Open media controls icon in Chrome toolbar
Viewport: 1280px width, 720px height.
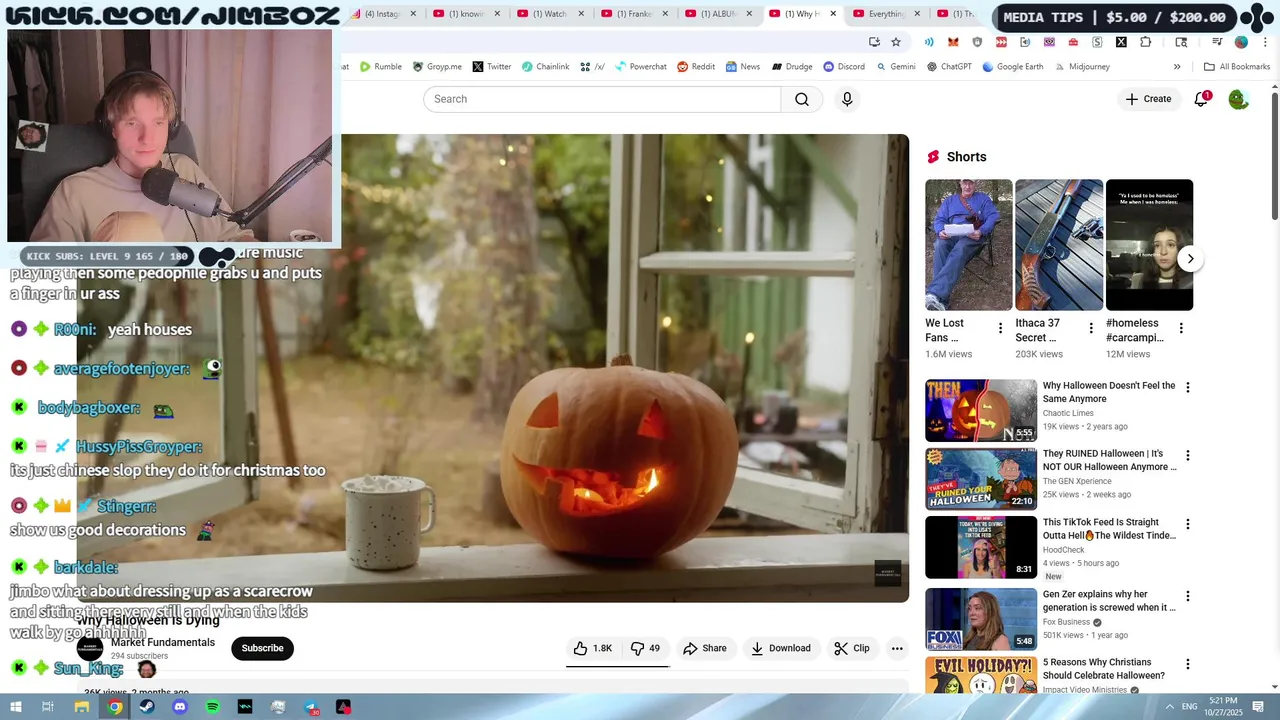pos(1217,42)
